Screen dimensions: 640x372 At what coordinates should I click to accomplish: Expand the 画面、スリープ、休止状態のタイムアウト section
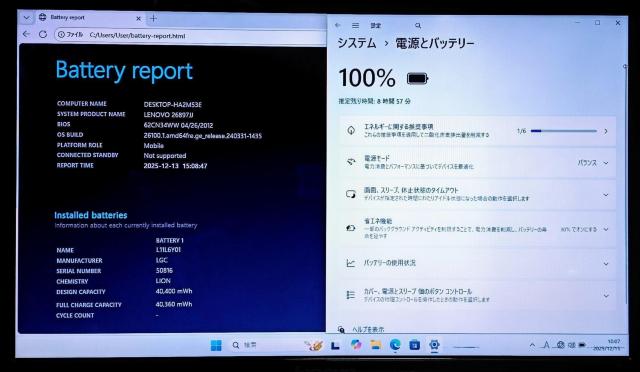pyautogui.click(x=477, y=194)
